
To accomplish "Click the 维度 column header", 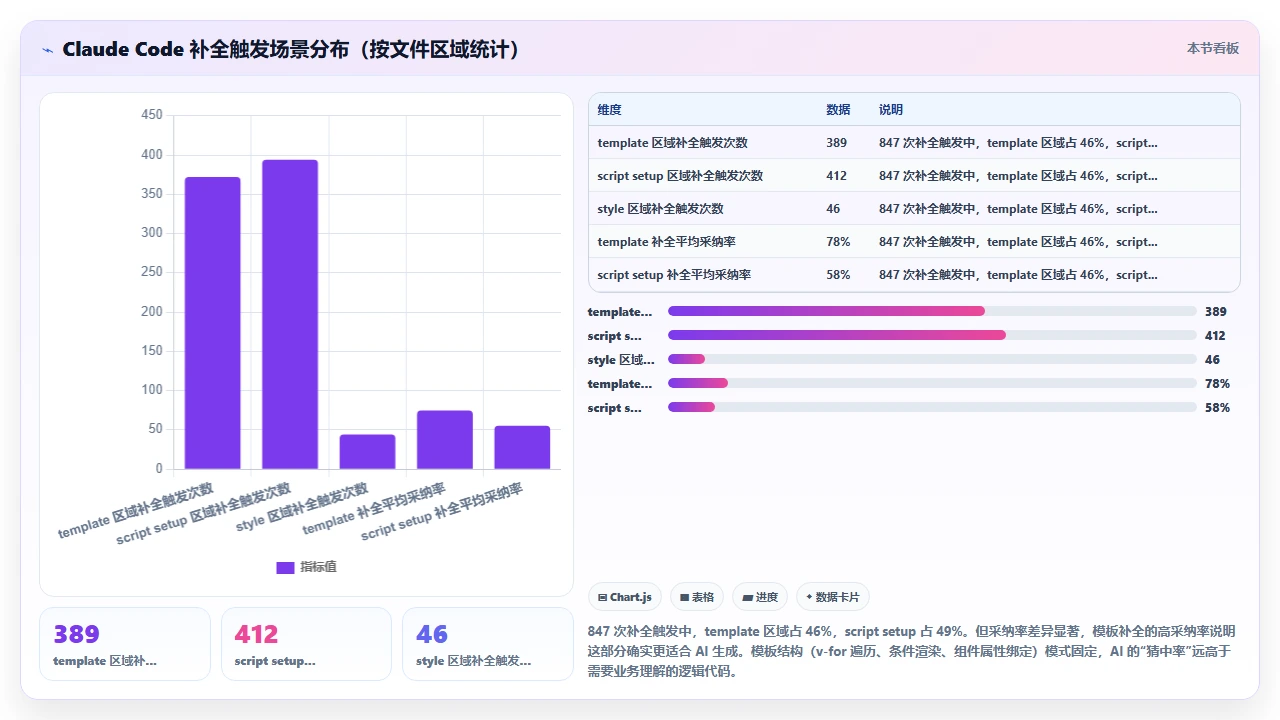I will 609,110.
